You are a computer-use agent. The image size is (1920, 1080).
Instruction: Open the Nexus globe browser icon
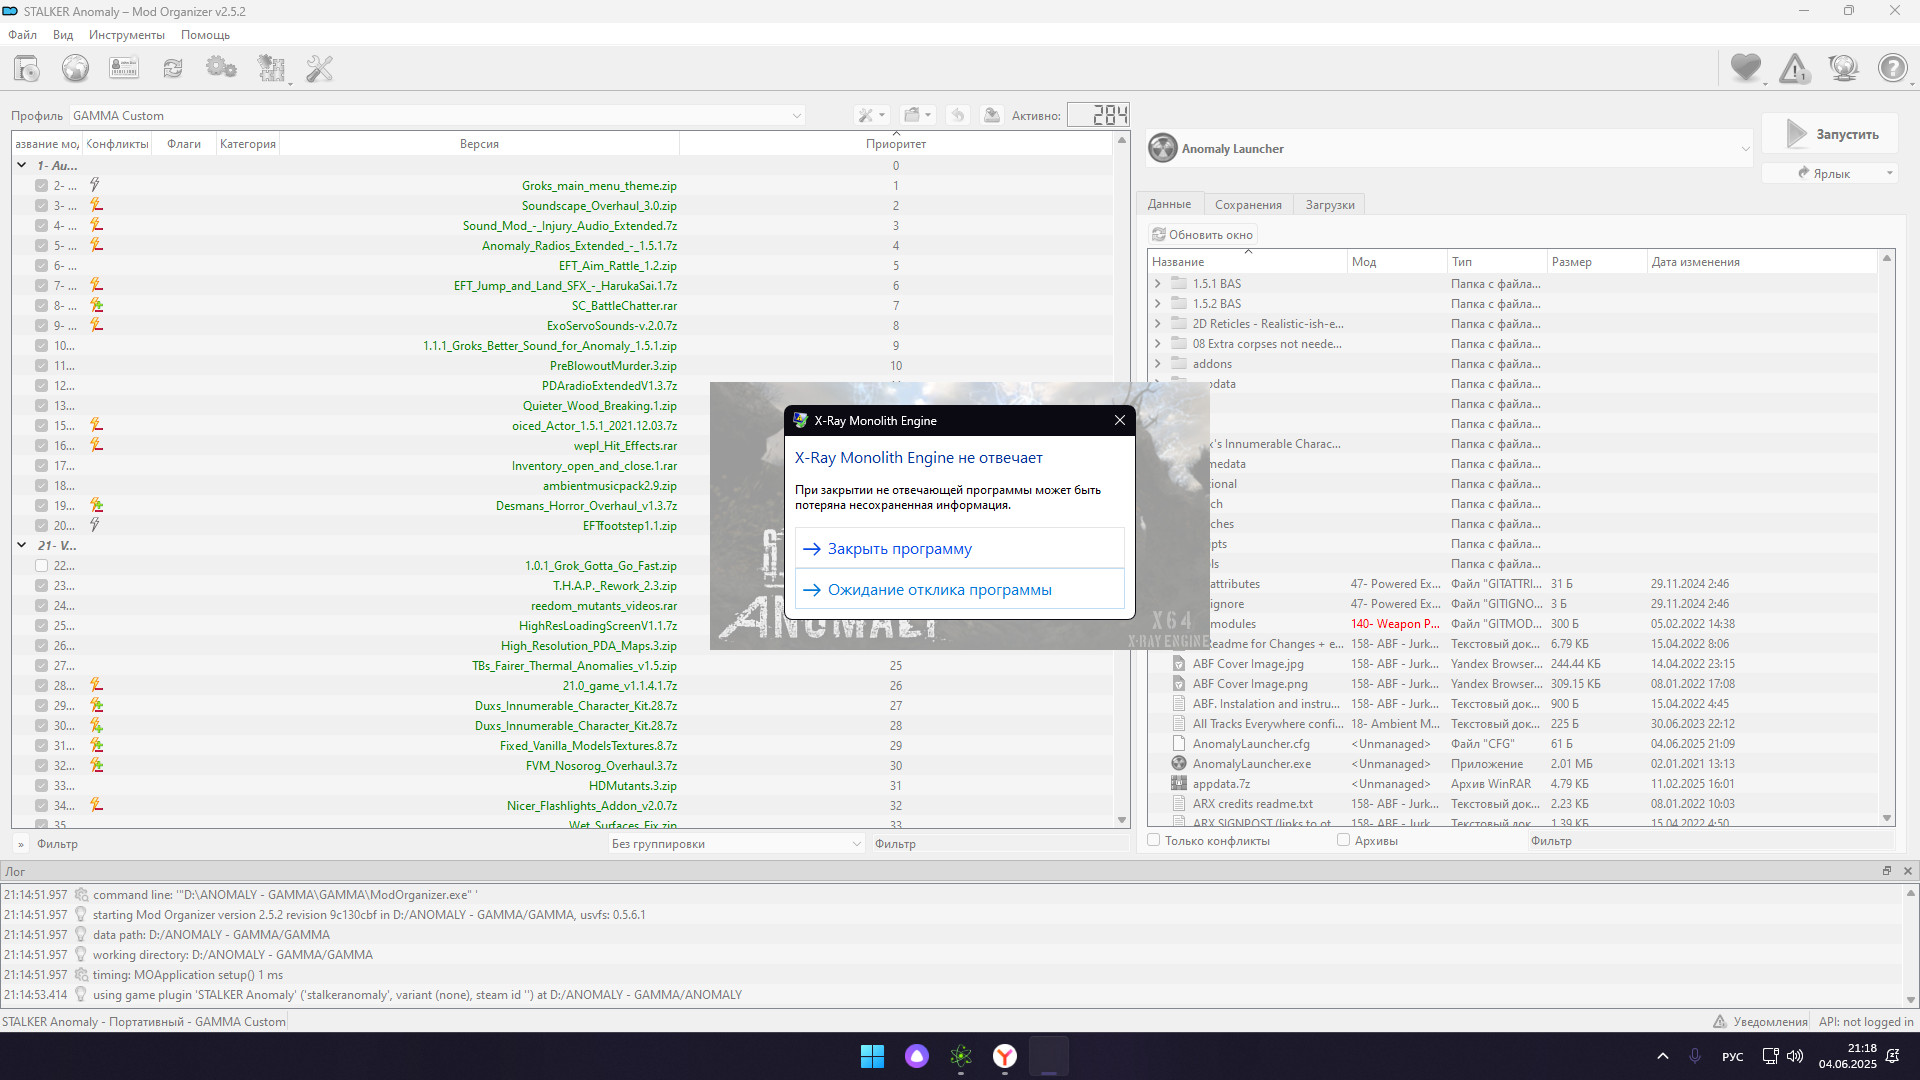click(x=75, y=68)
